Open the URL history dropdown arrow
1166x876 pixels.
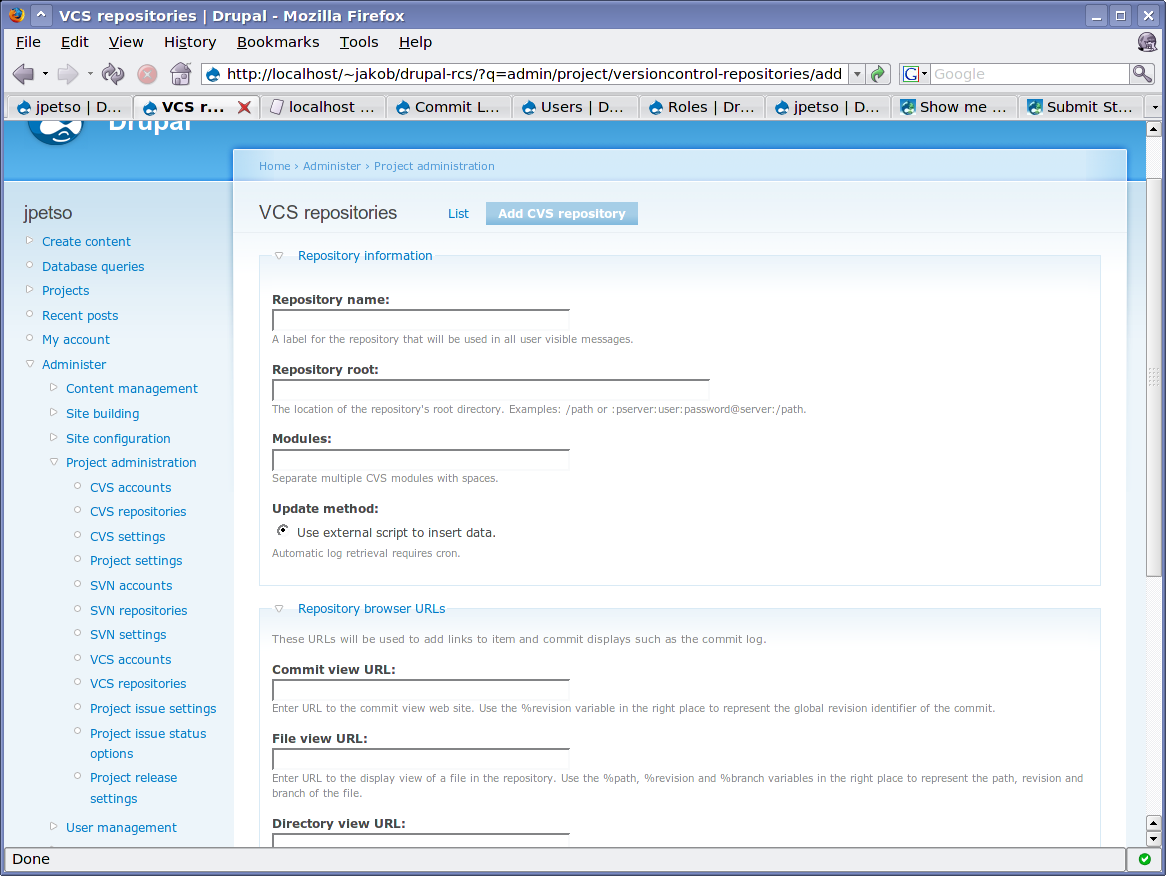pyautogui.click(x=856, y=73)
